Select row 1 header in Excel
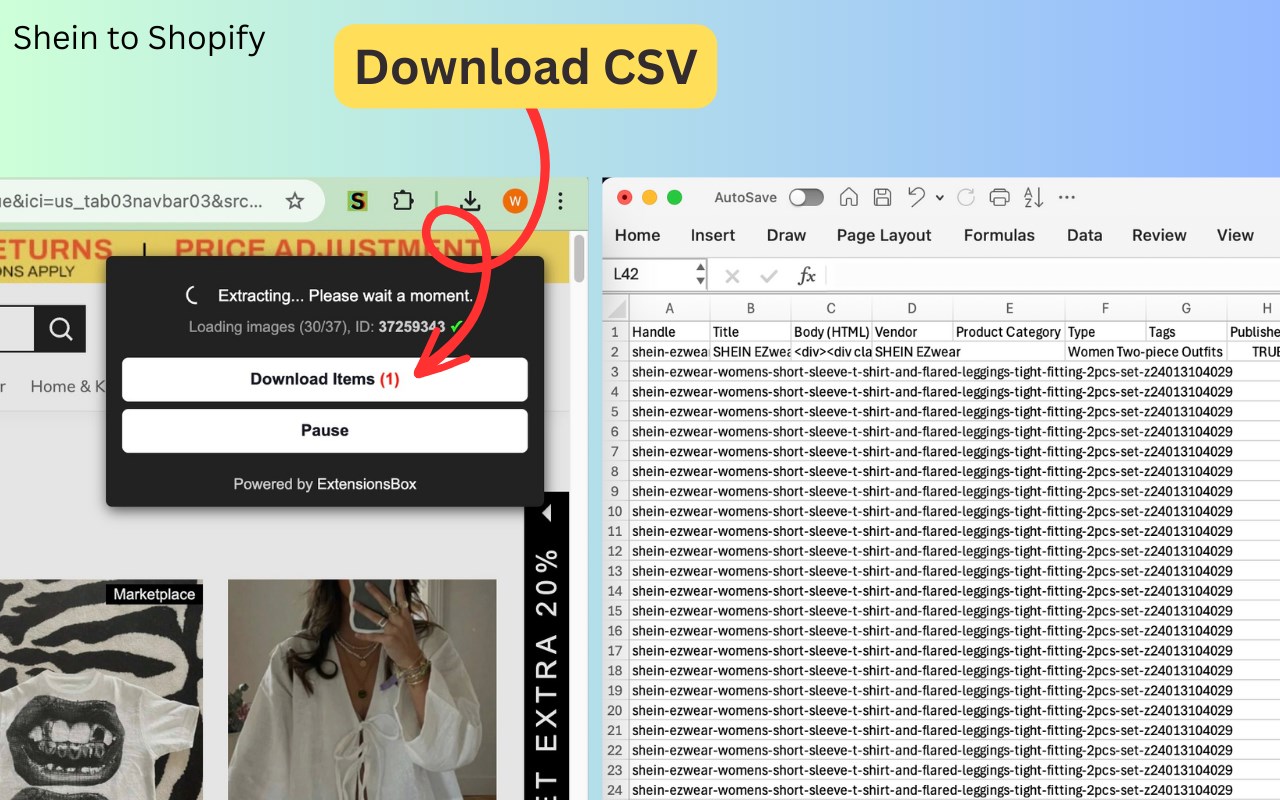1280x800 pixels. [x=616, y=332]
